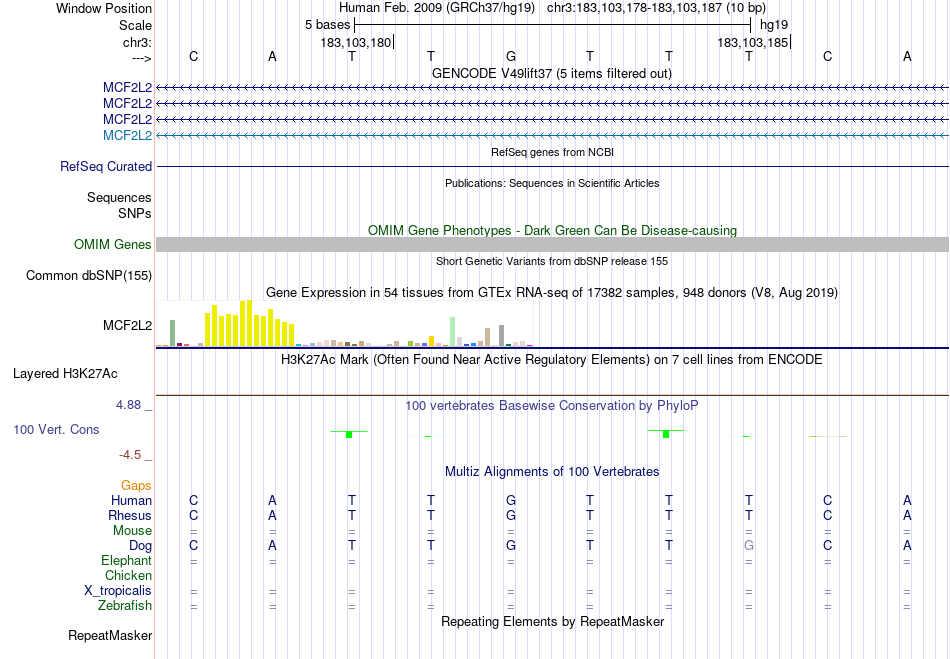Open Publications: Sequences in Scientific Articles title
The image size is (950, 659).
point(552,183)
